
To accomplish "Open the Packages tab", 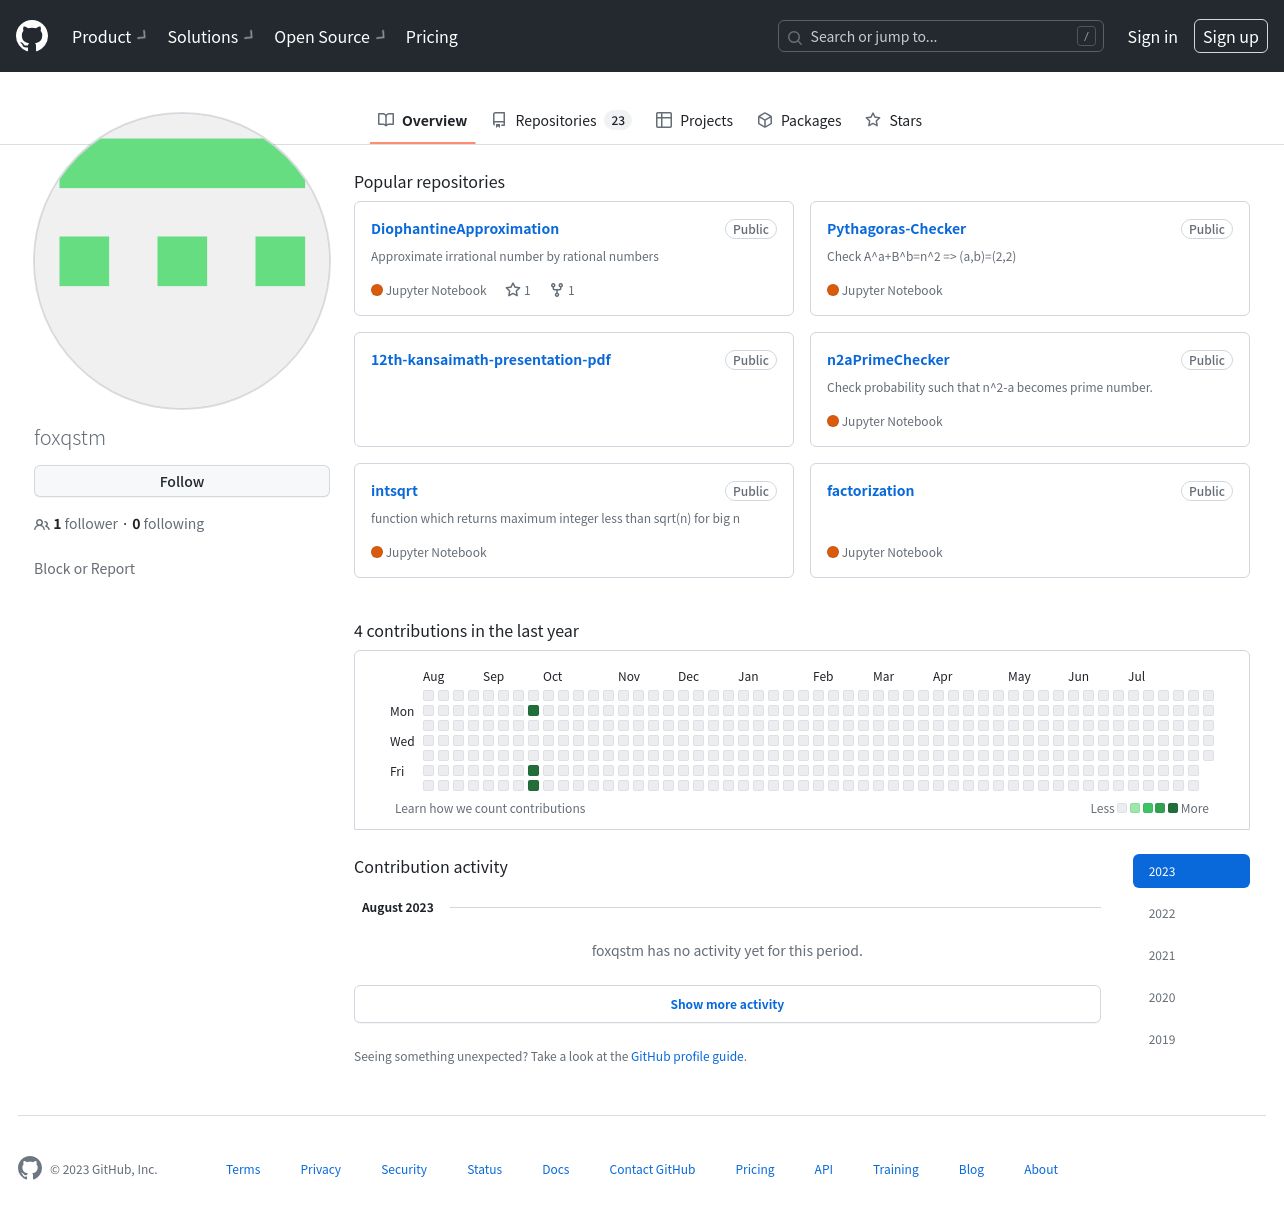I will tap(799, 120).
